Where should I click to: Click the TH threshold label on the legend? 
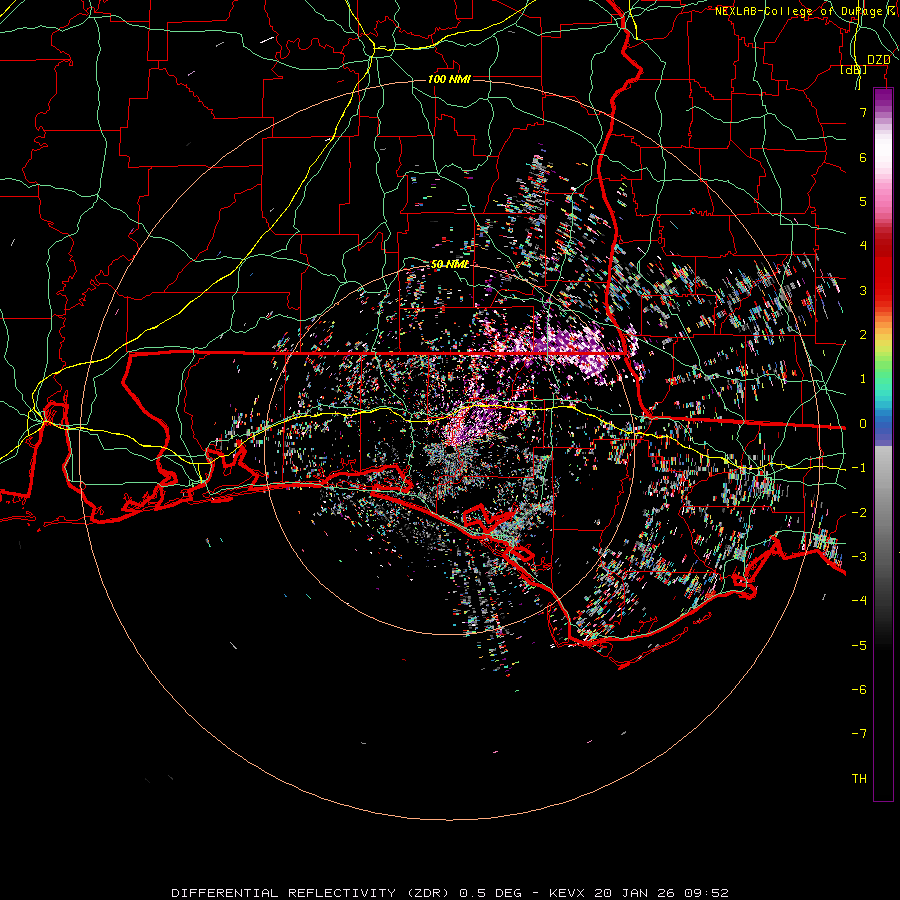click(859, 779)
